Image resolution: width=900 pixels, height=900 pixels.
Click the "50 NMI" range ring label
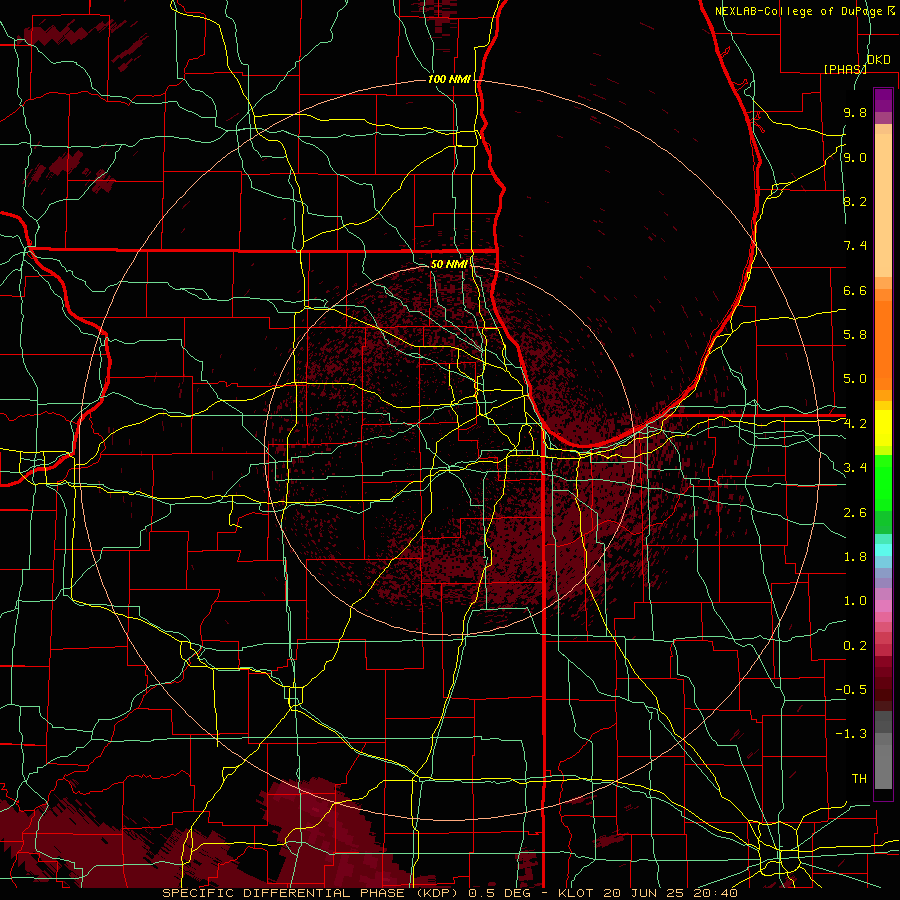[x=449, y=264]
